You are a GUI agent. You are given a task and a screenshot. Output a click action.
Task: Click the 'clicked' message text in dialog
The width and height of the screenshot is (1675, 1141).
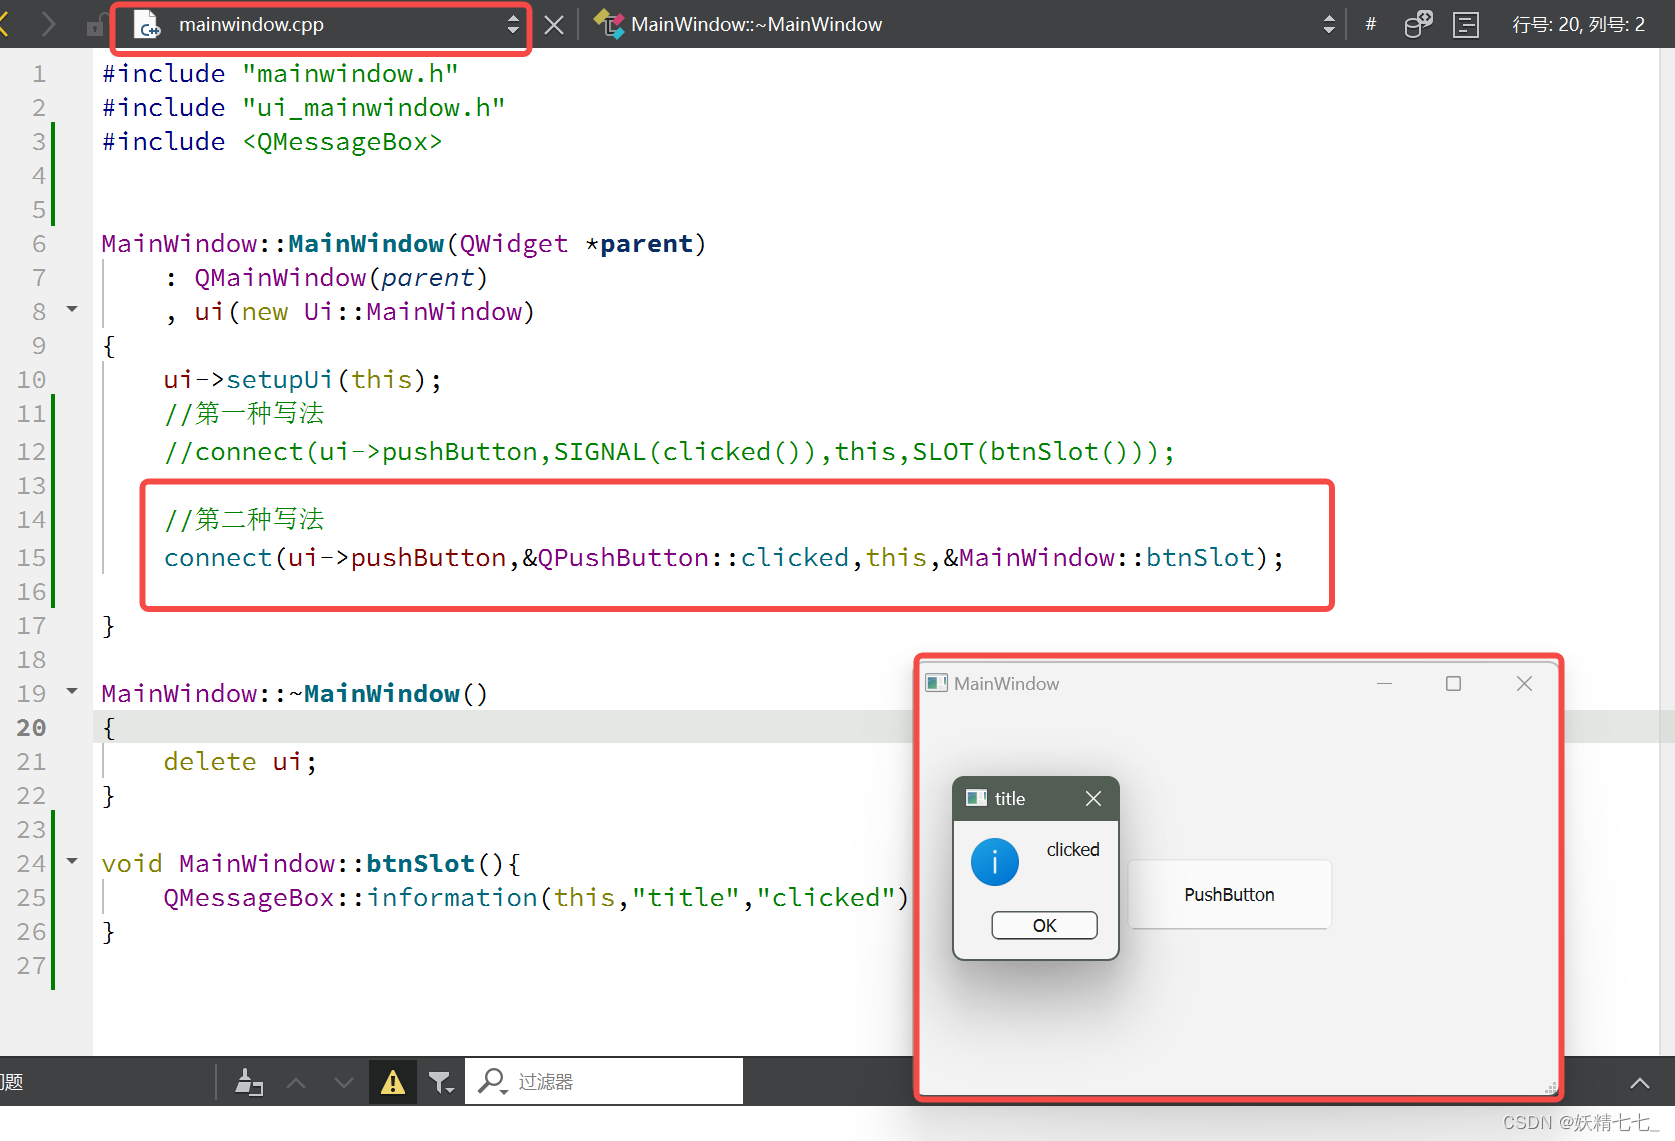(1073, 849)
